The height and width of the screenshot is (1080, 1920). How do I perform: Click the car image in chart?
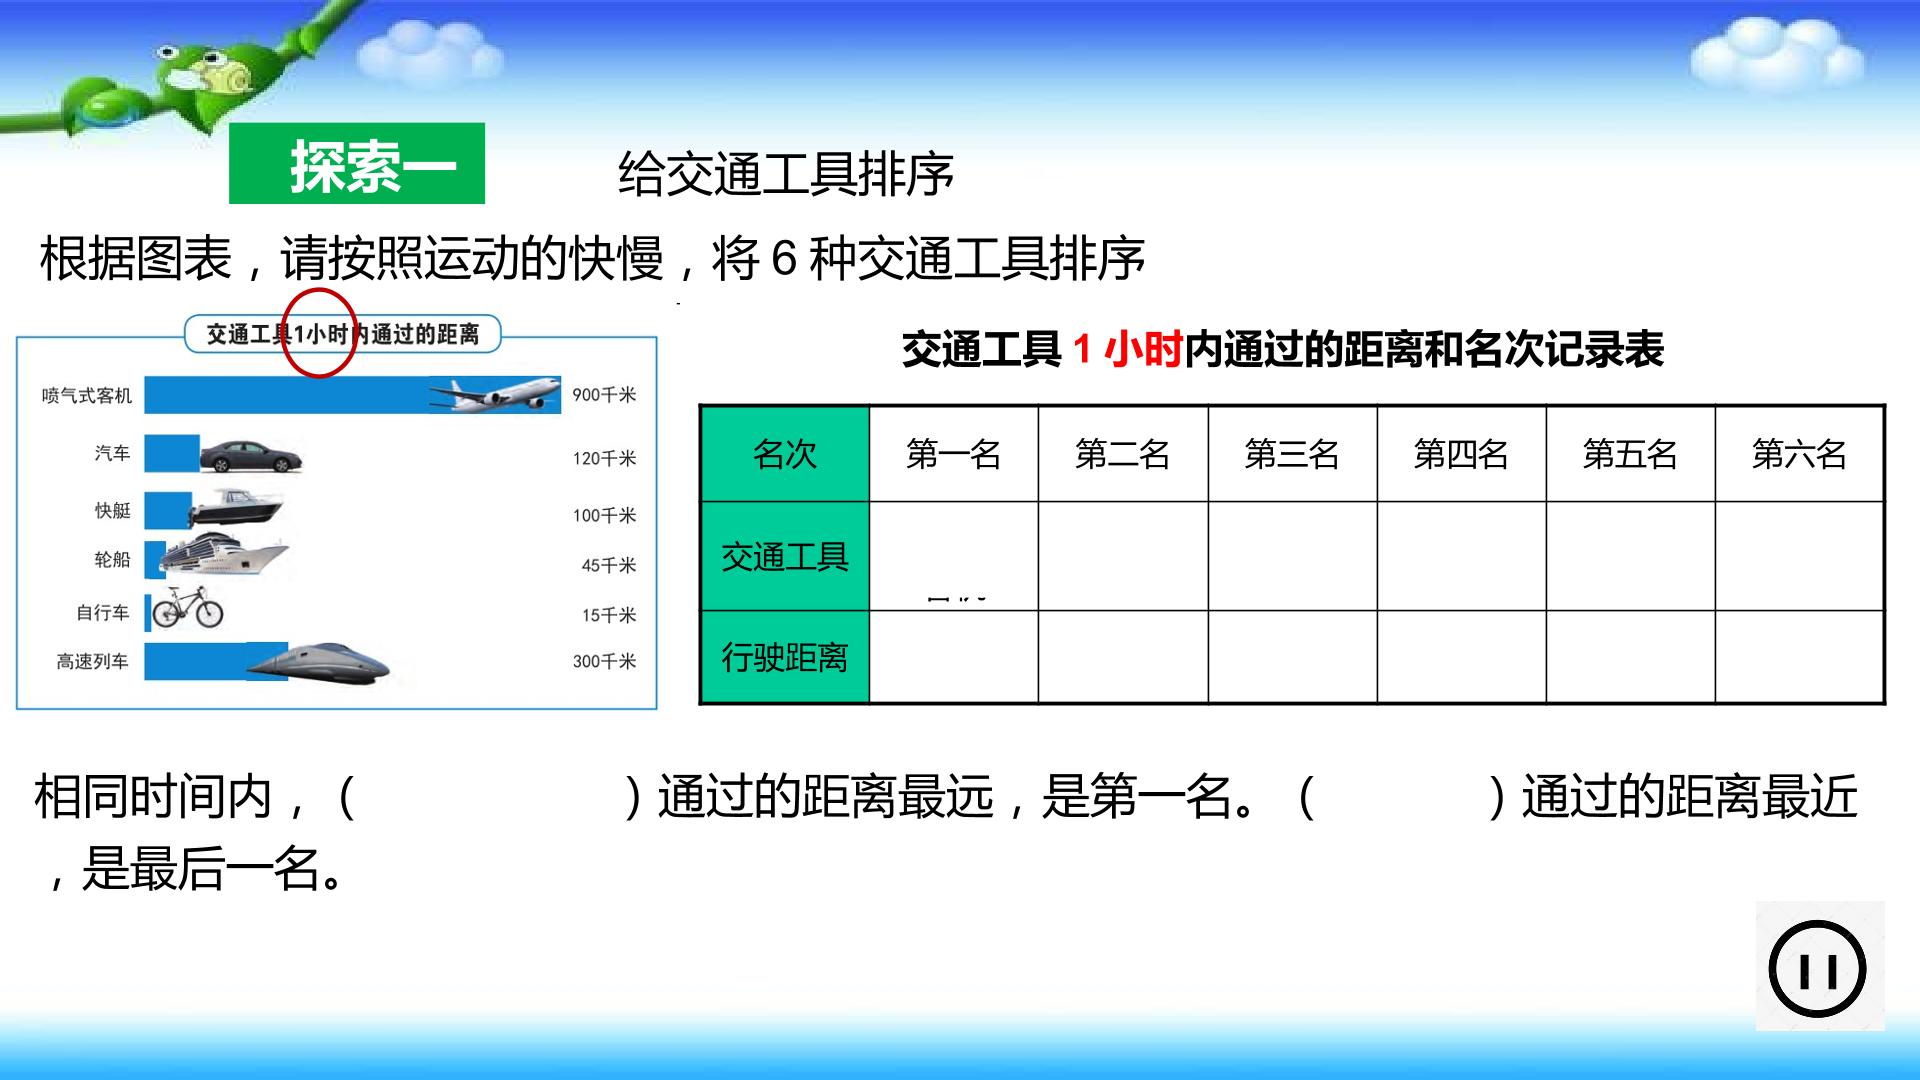[250, 455]
